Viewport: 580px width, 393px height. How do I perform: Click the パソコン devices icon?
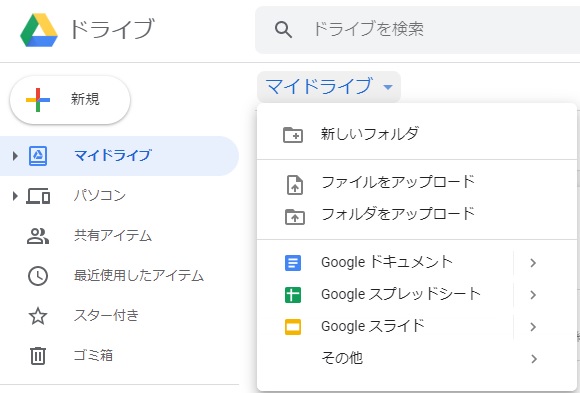38,196
